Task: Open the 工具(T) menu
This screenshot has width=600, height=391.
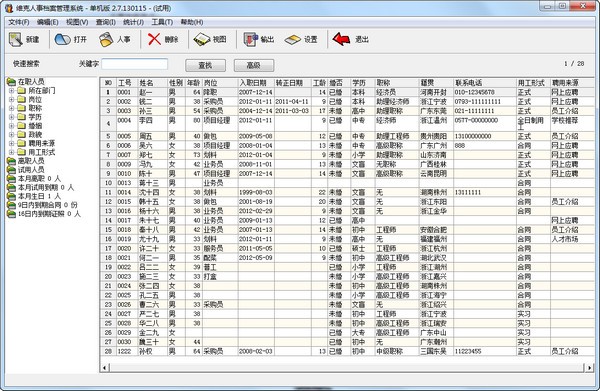Action: pyautogui.click(x=162, y=22)
